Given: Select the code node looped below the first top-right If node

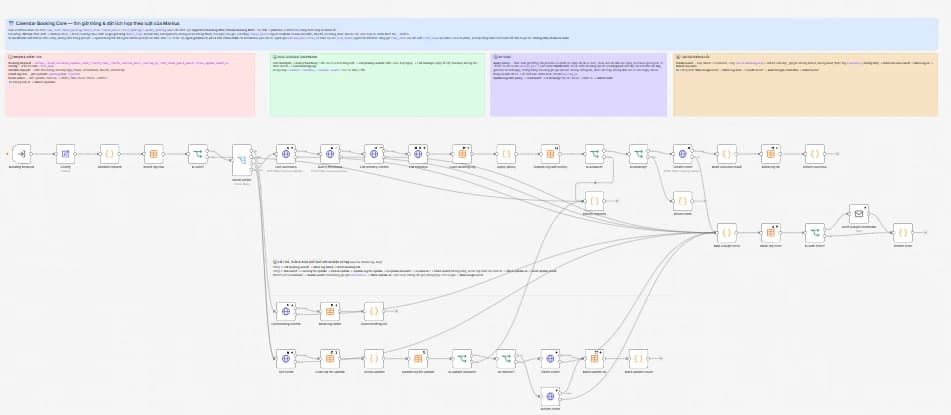Looking at the screenshot, I should [x=594, y=201].
